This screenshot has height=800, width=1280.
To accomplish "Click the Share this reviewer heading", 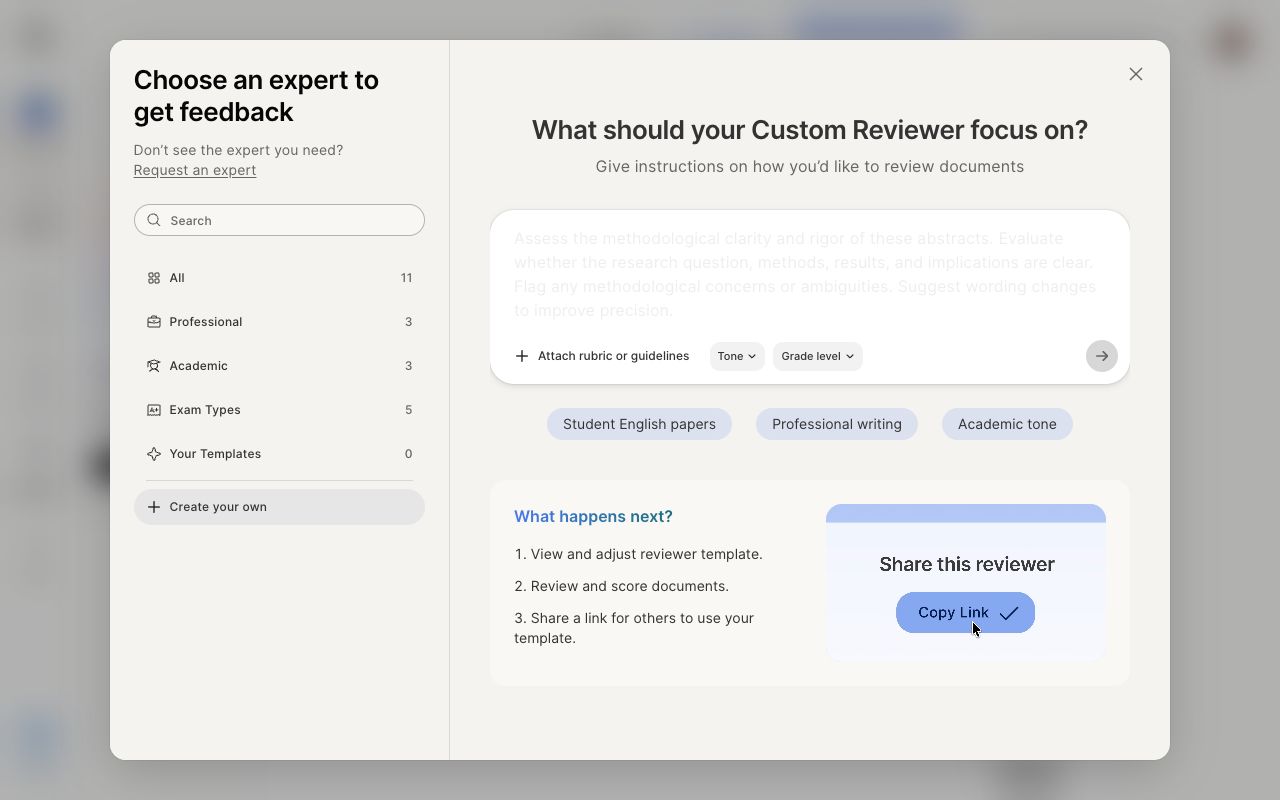I will click(967, 564).
